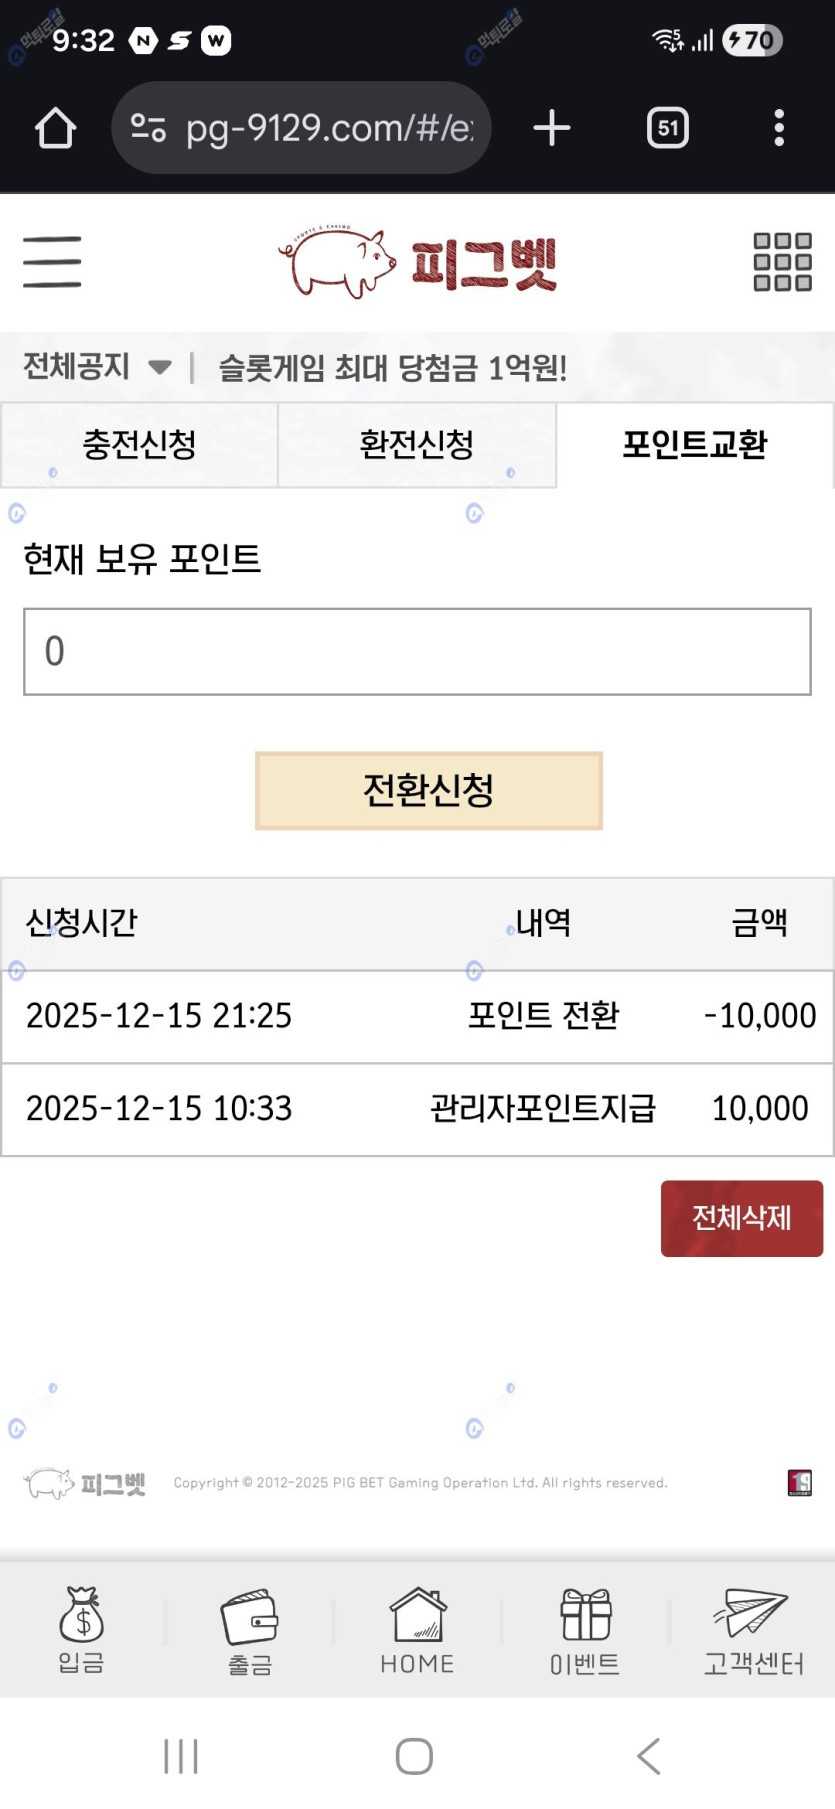Image resolution: width=835 pixels, height=1809 pixels.
Task: Expand the 전체공지 dropdown
Action: [97, 367]
